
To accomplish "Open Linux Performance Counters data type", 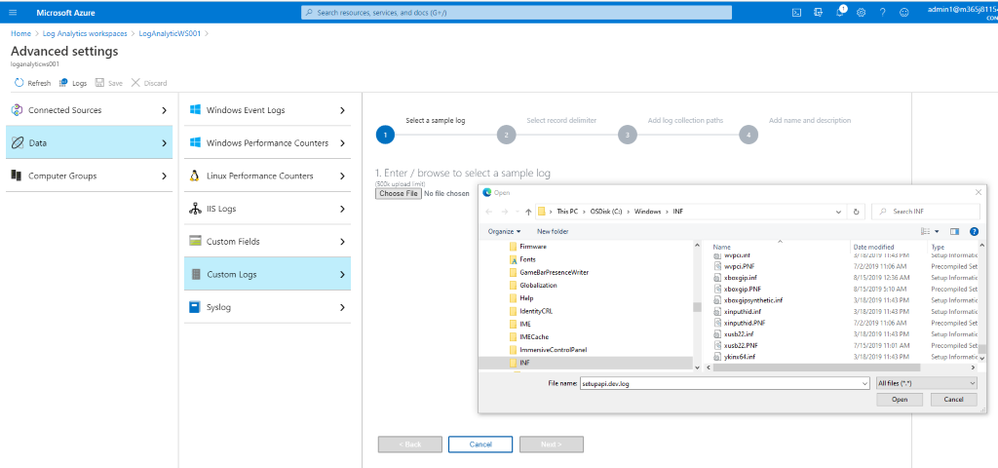I will click(267, 176).
